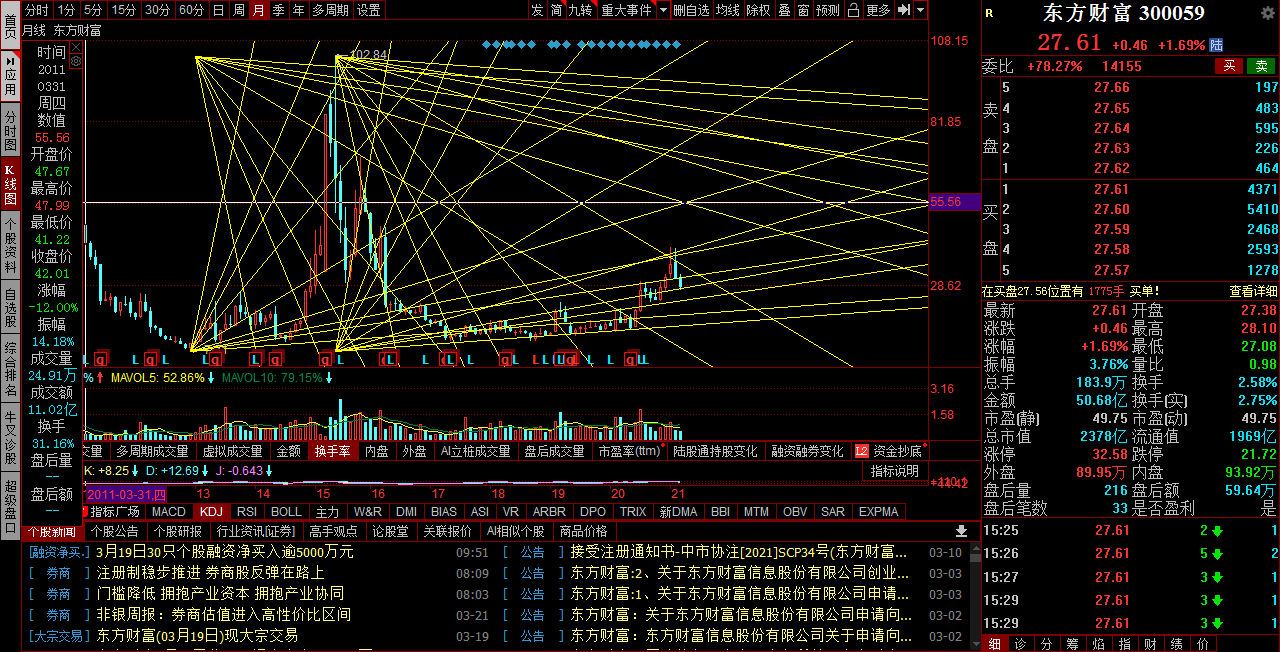This screenshot has height=652, width=1280.
Task: Click the gear icon under the panel X
Action: (x=76, y=61)
